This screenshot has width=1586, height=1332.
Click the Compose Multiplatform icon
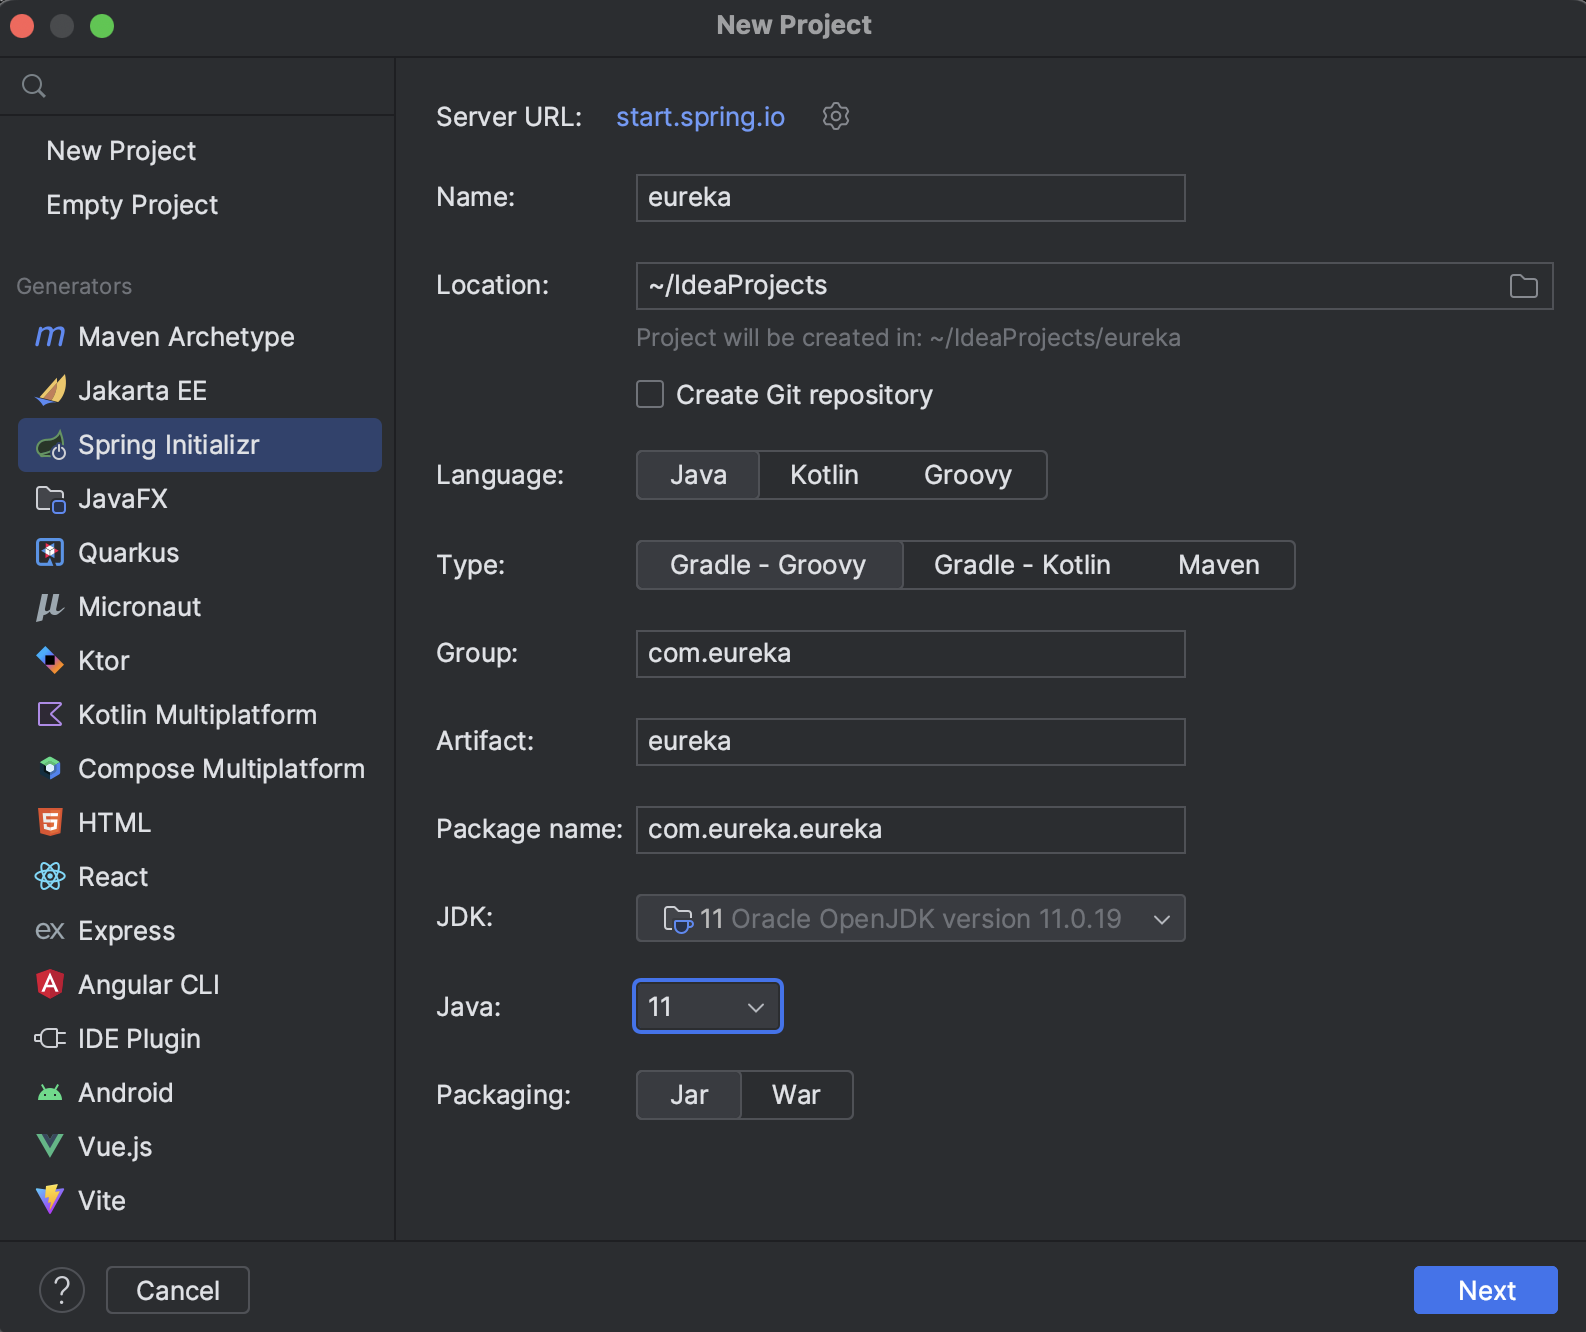[x=50, y=769]
